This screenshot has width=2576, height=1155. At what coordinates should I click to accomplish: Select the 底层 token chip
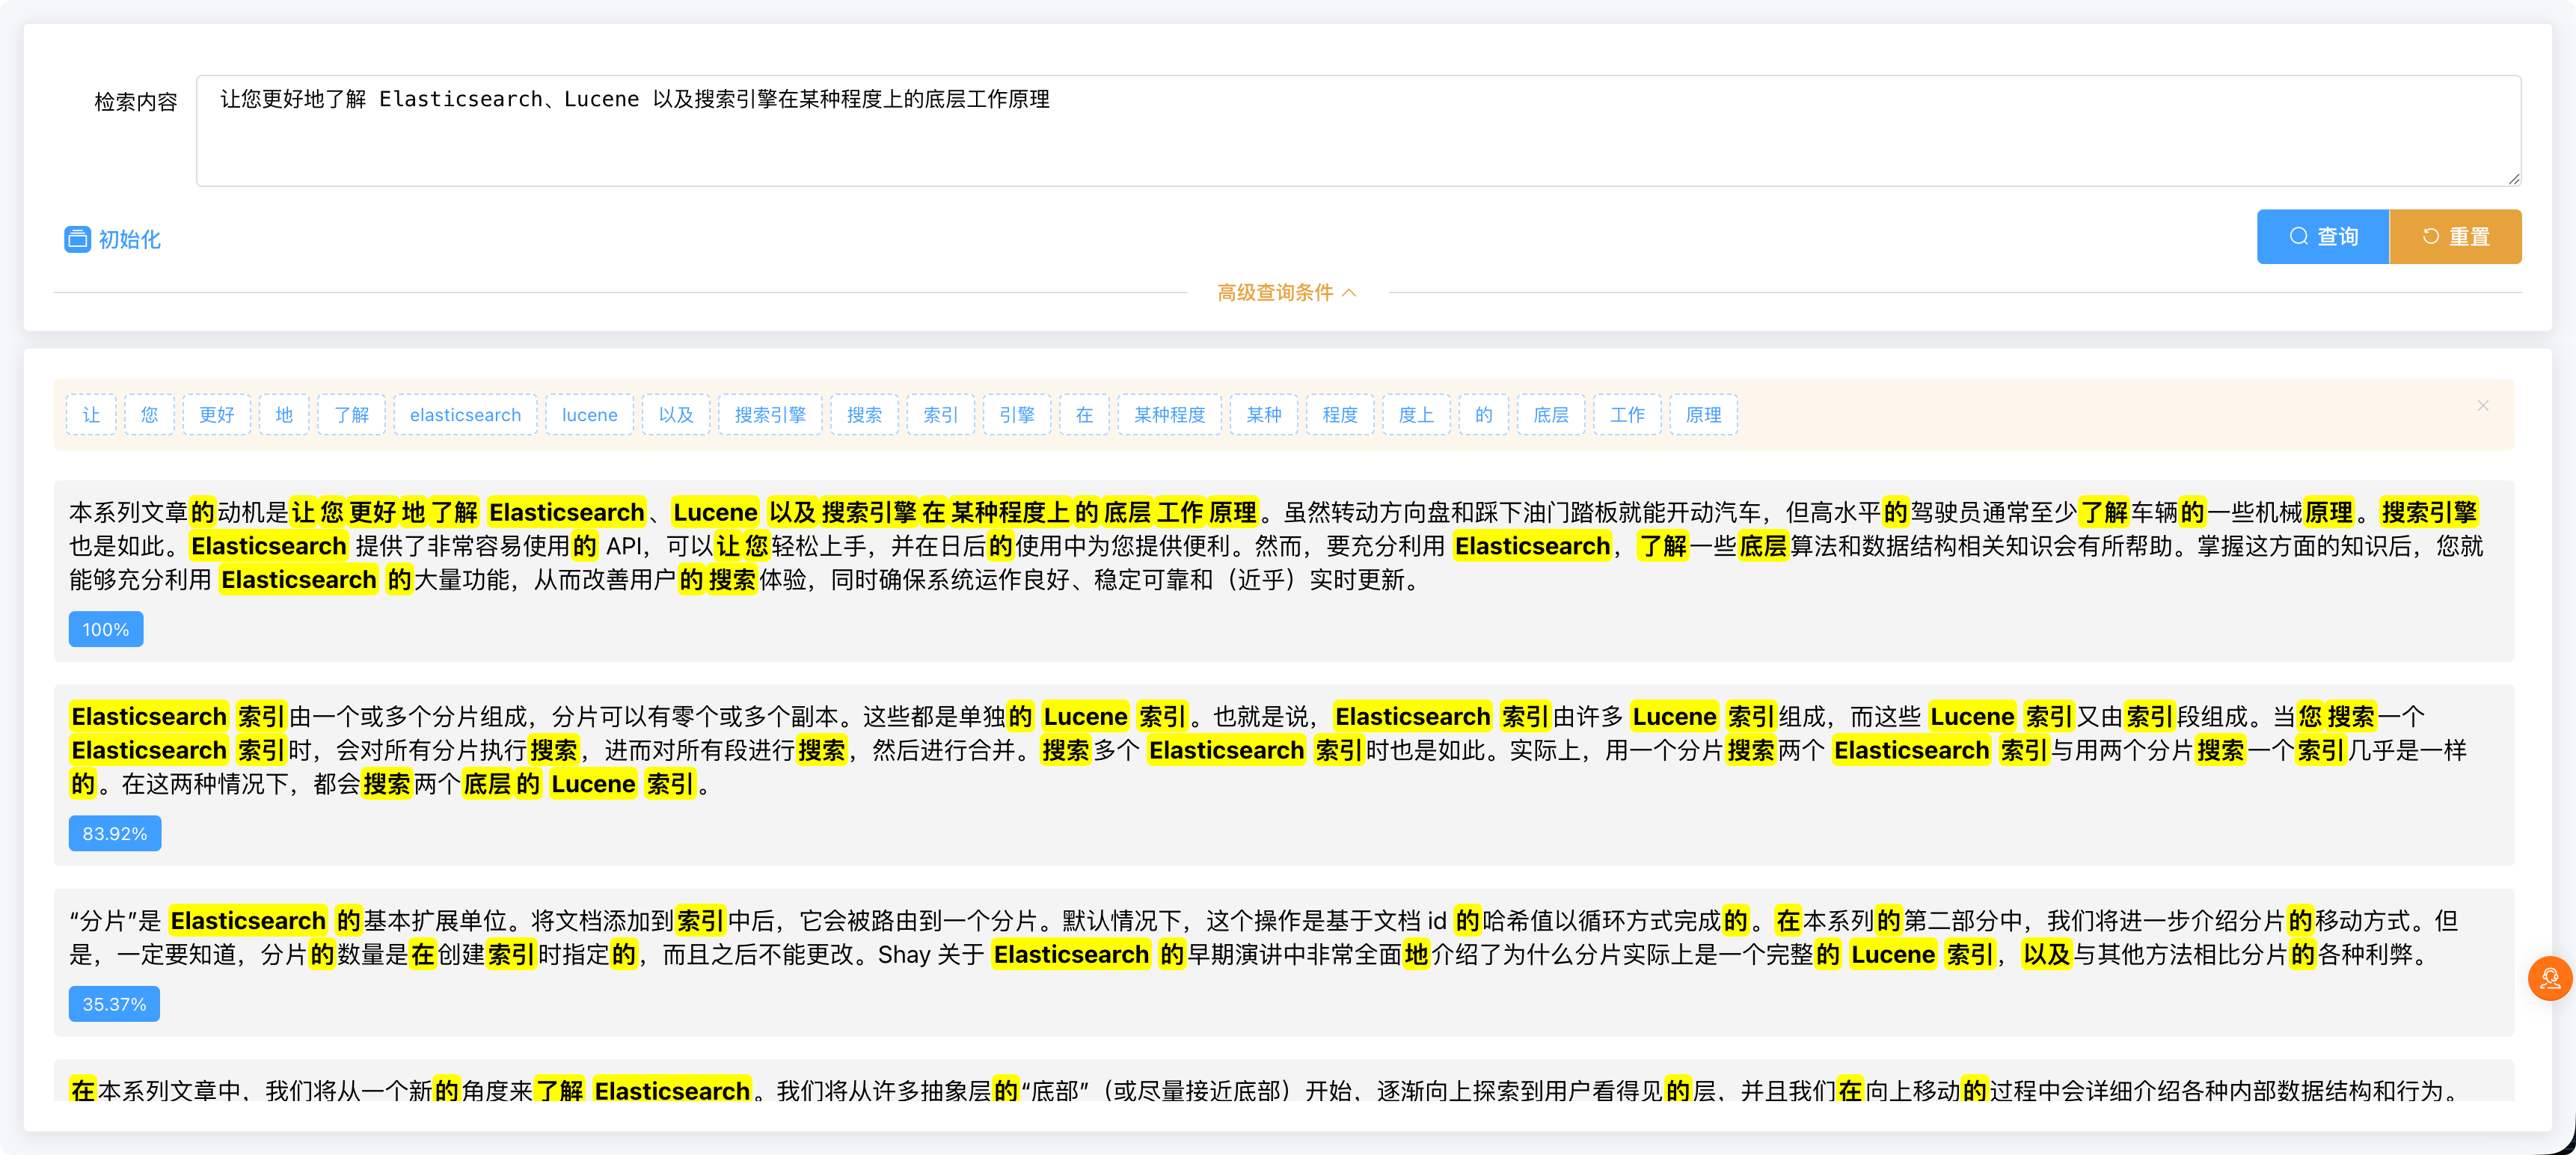coord(1551,414)
